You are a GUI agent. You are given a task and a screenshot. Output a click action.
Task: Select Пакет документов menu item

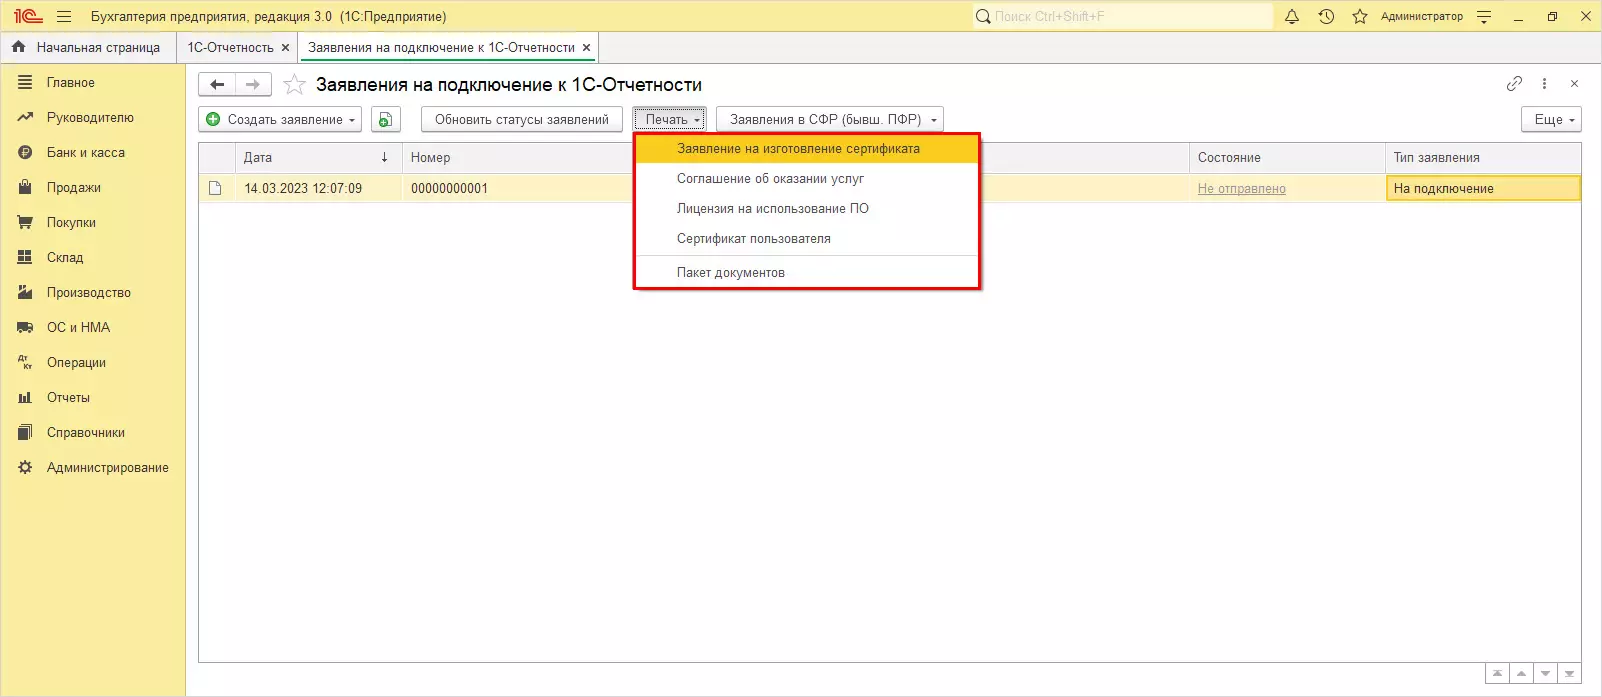pyautogui.click(x=807, y=272)
